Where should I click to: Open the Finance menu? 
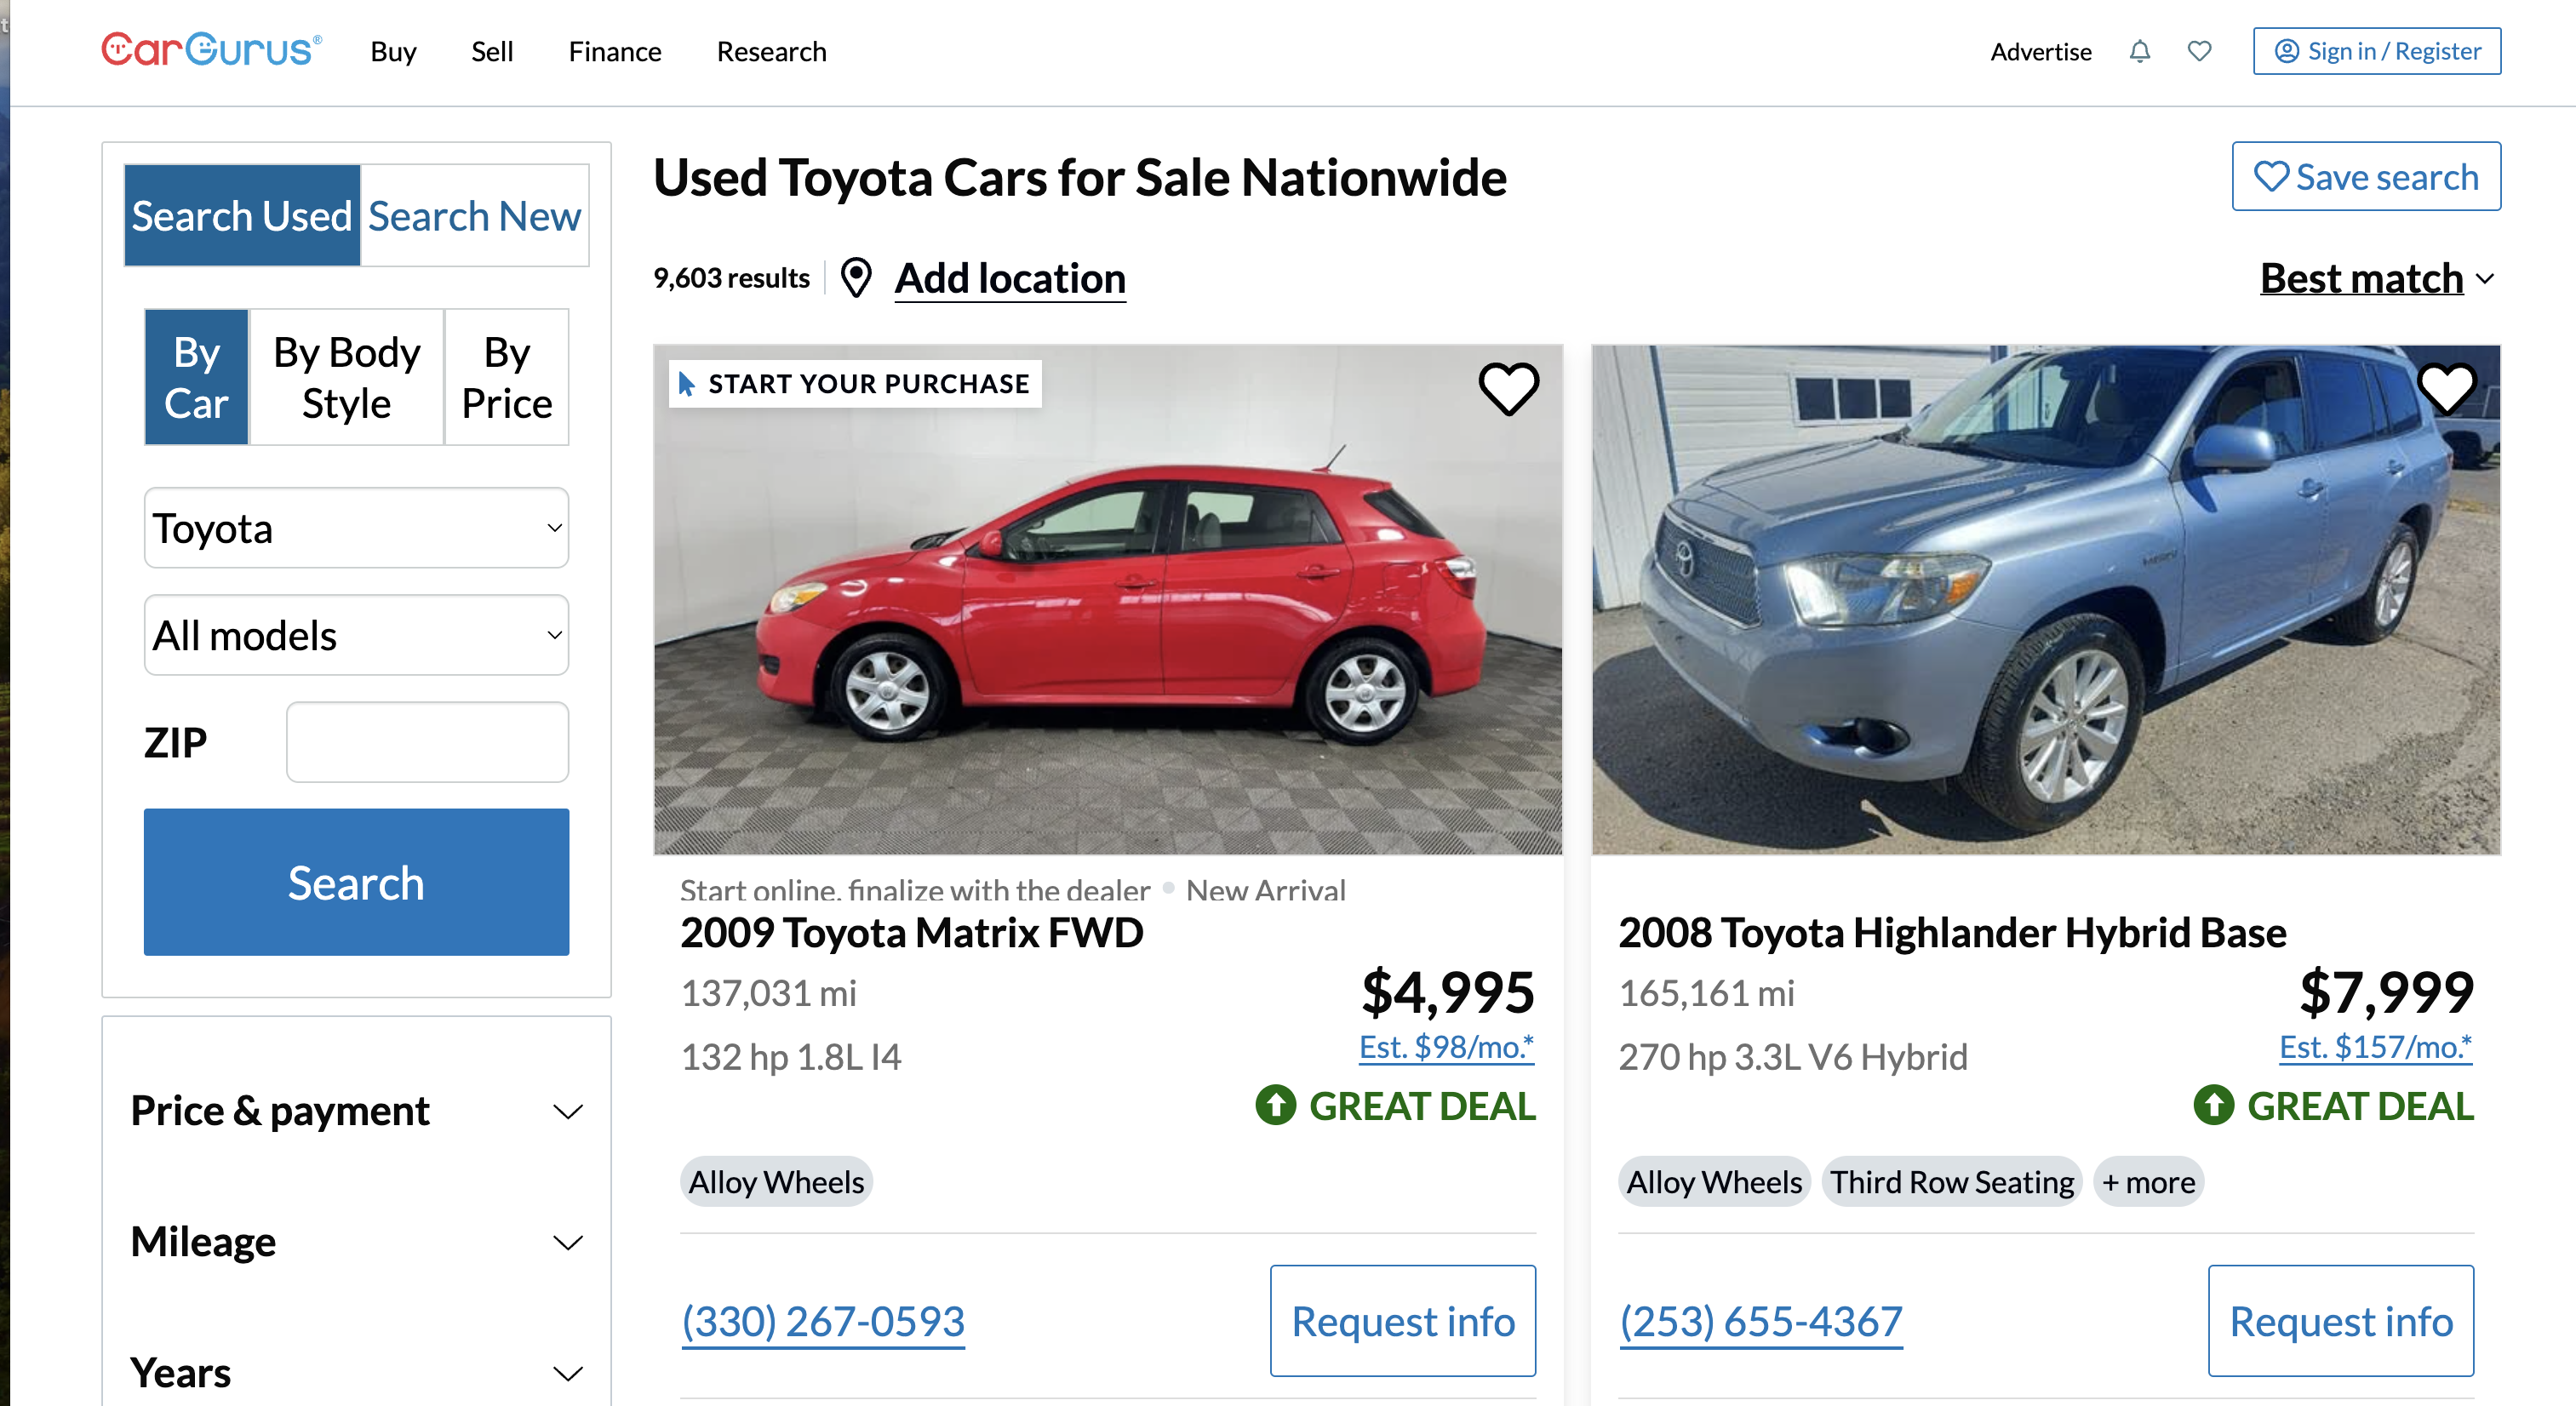coord(614,51)
